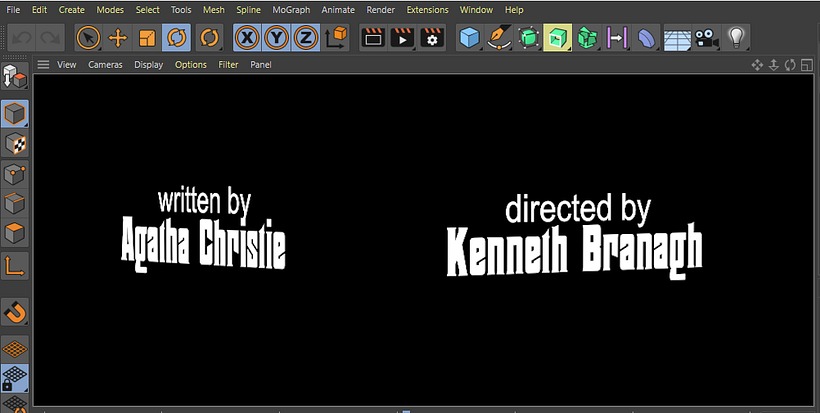
Task: Toggle the active view maximize icon
Action: tap(806, 65)
